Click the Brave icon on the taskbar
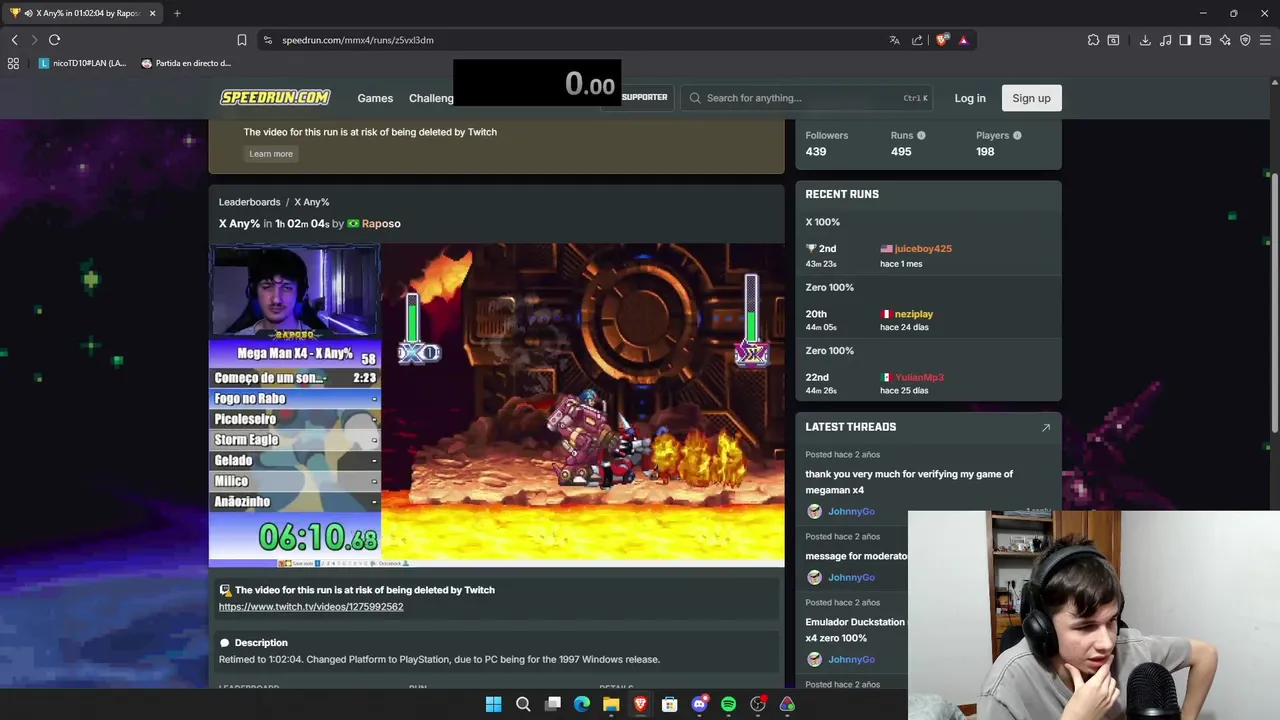The height and width of the screenshot is (720, 1280). (x=640, y=704)
